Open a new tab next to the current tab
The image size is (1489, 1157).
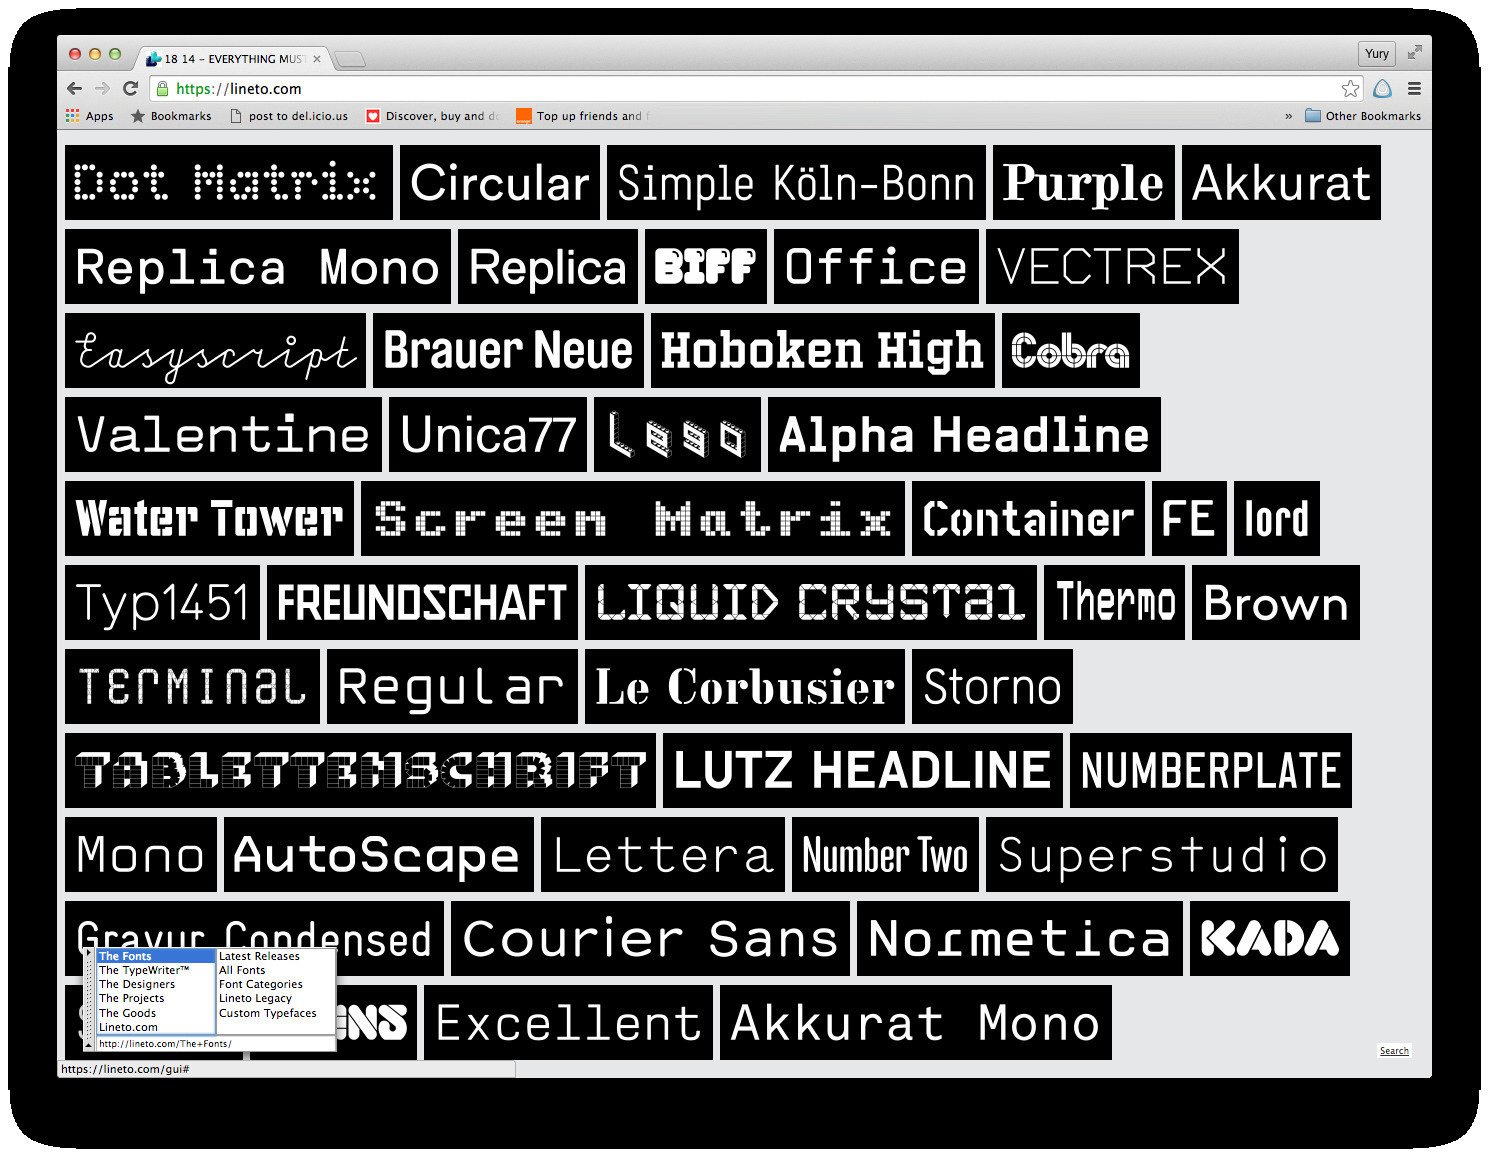[x=349, y=60]
